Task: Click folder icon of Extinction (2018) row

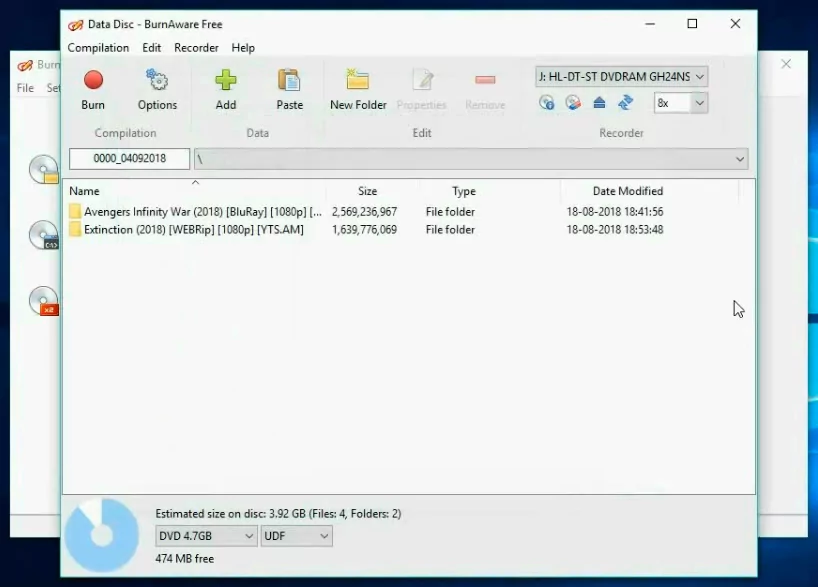Action: 75,229
